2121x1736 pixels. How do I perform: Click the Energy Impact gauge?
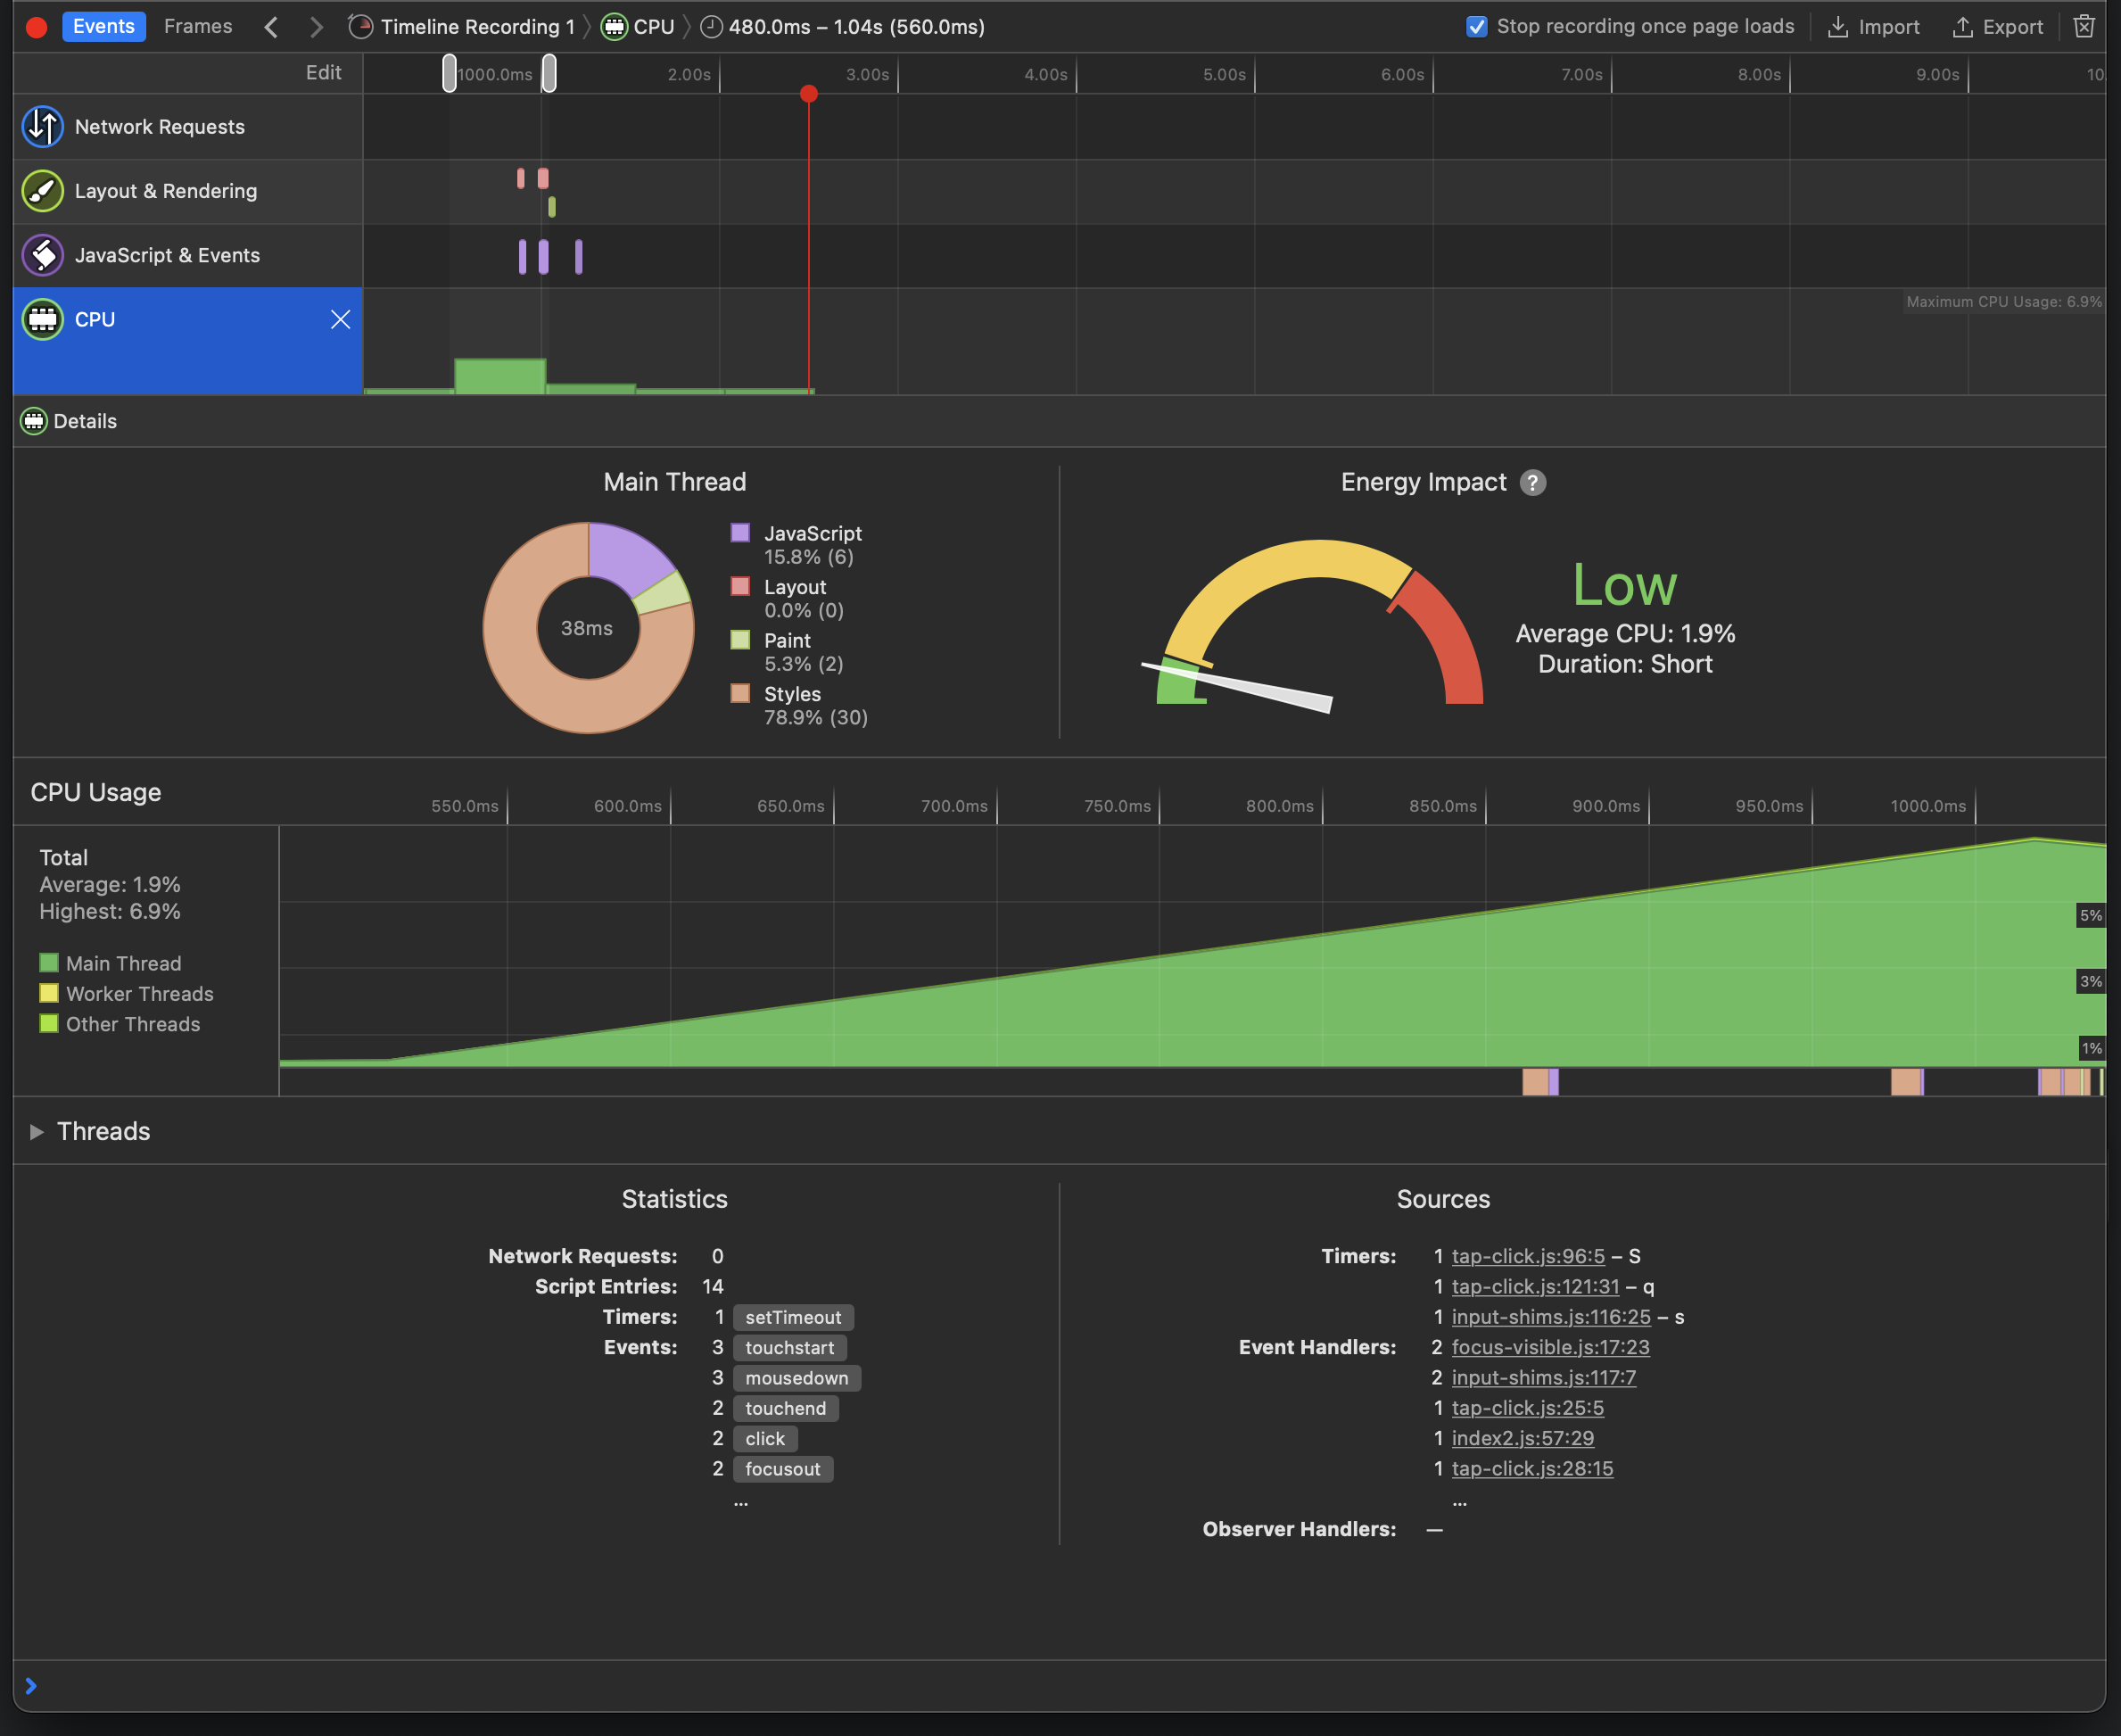pos(1313,625)
